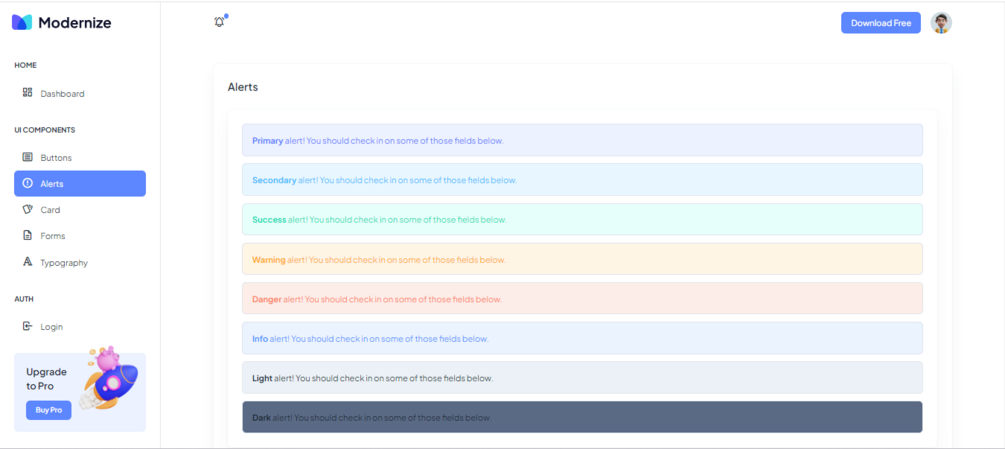Select the Card icon in sidebar
Image resolution: width=1005 pixels, height=449 pixels.
pos(27,209)
